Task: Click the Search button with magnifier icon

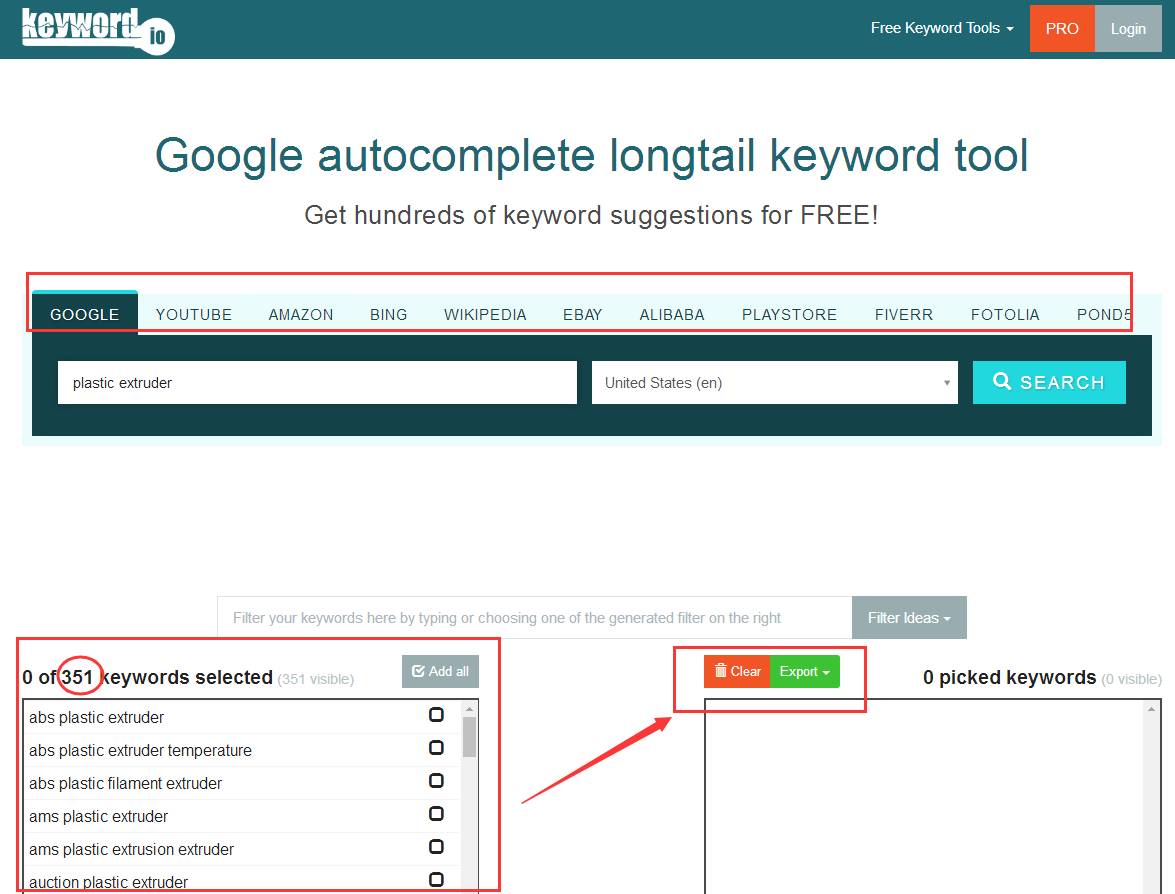Action: pos(1049,382)
